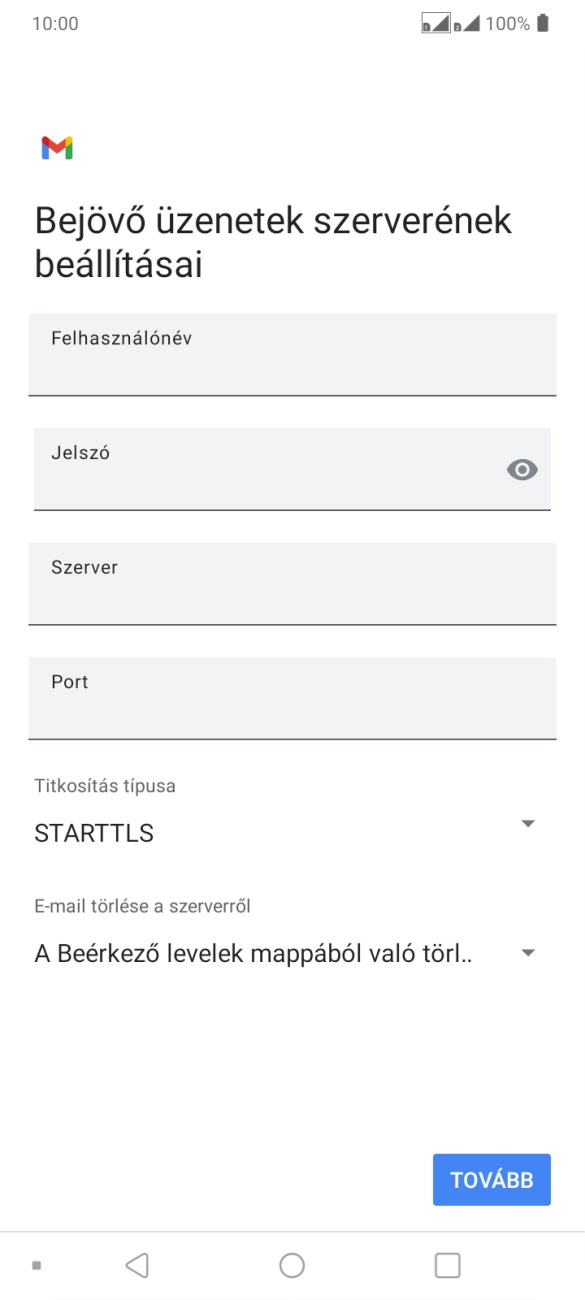Focus the Felhasználónév input field
Screen dimensions: 585x1300
tap(292, 356)
